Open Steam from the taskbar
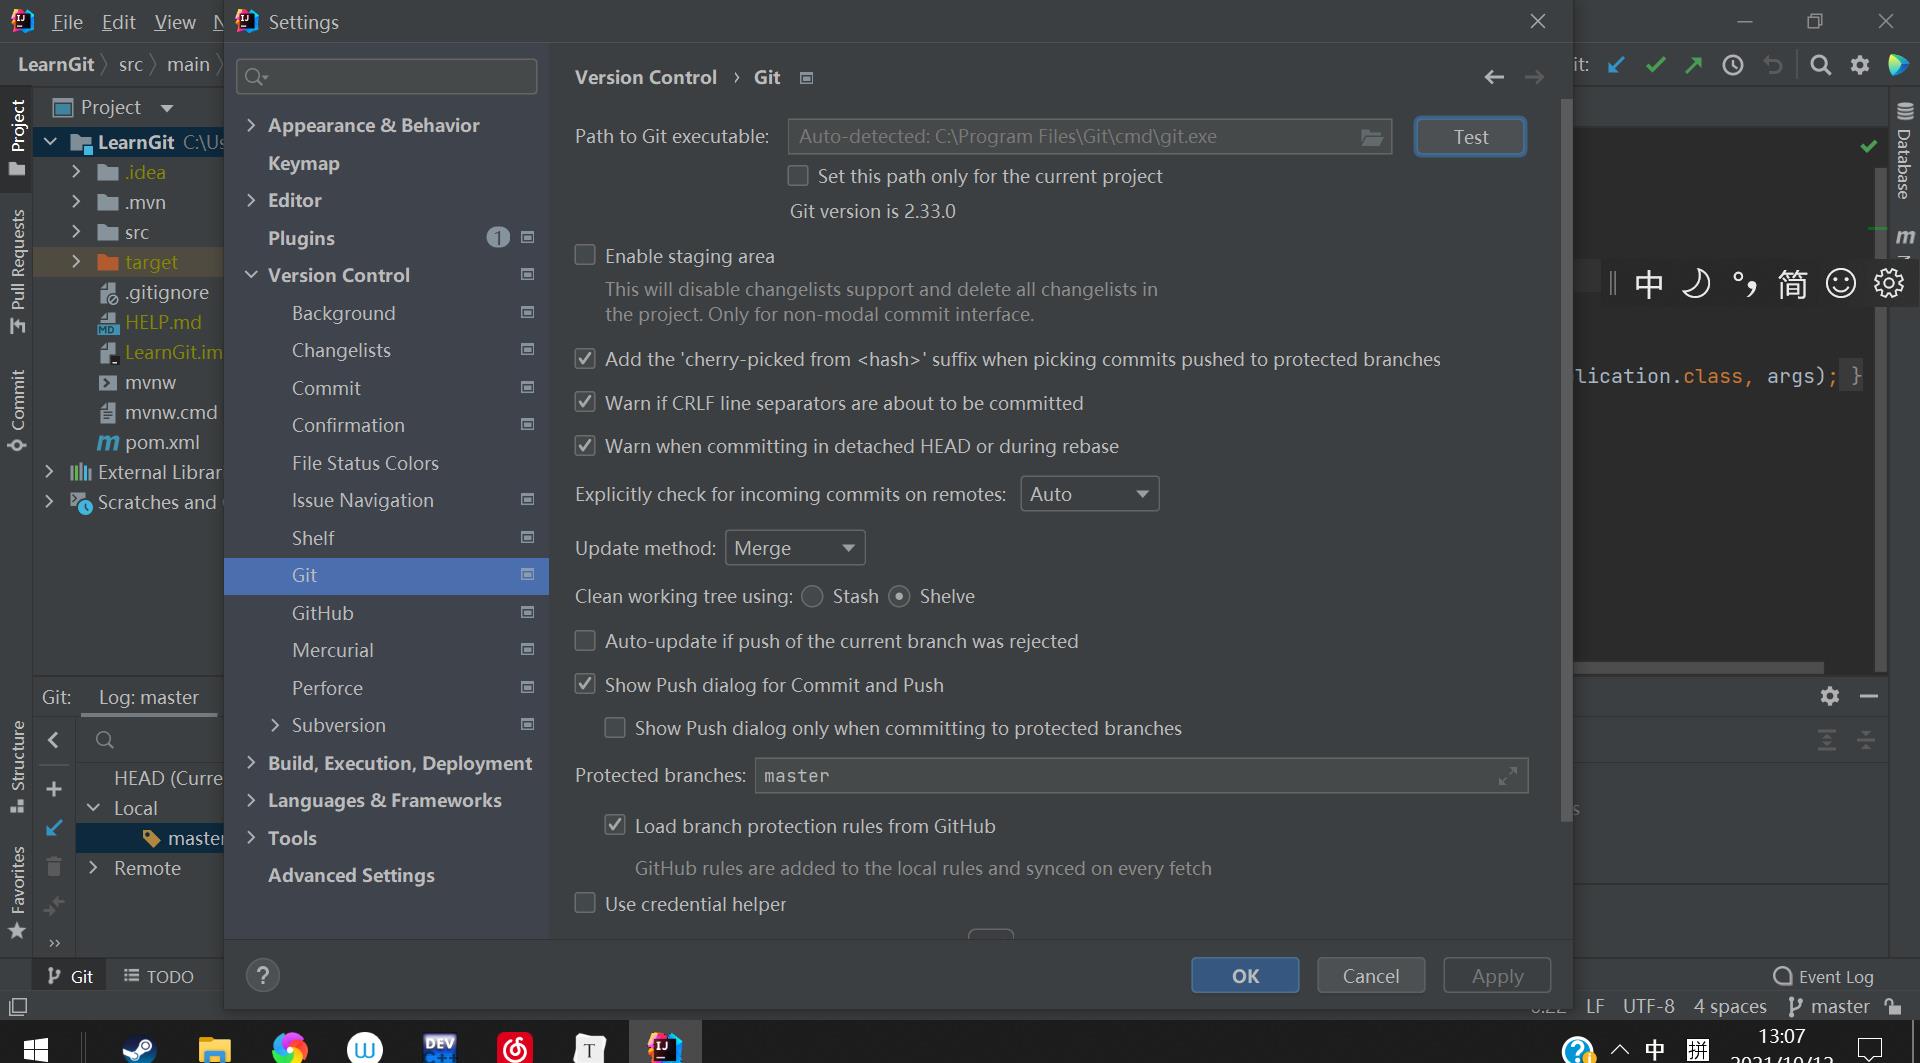1920x1063 pixels. click(x=139, y=1048)
